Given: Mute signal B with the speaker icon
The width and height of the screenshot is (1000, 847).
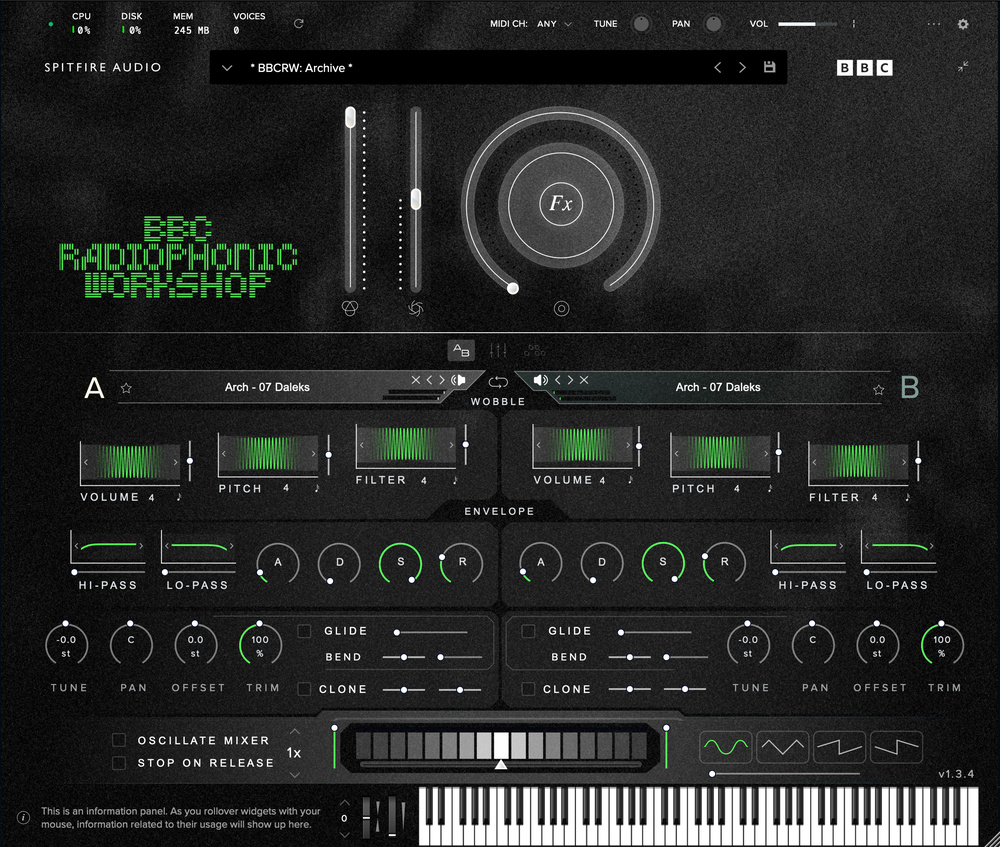Looking at the screenshot, I should click(539, 379).
